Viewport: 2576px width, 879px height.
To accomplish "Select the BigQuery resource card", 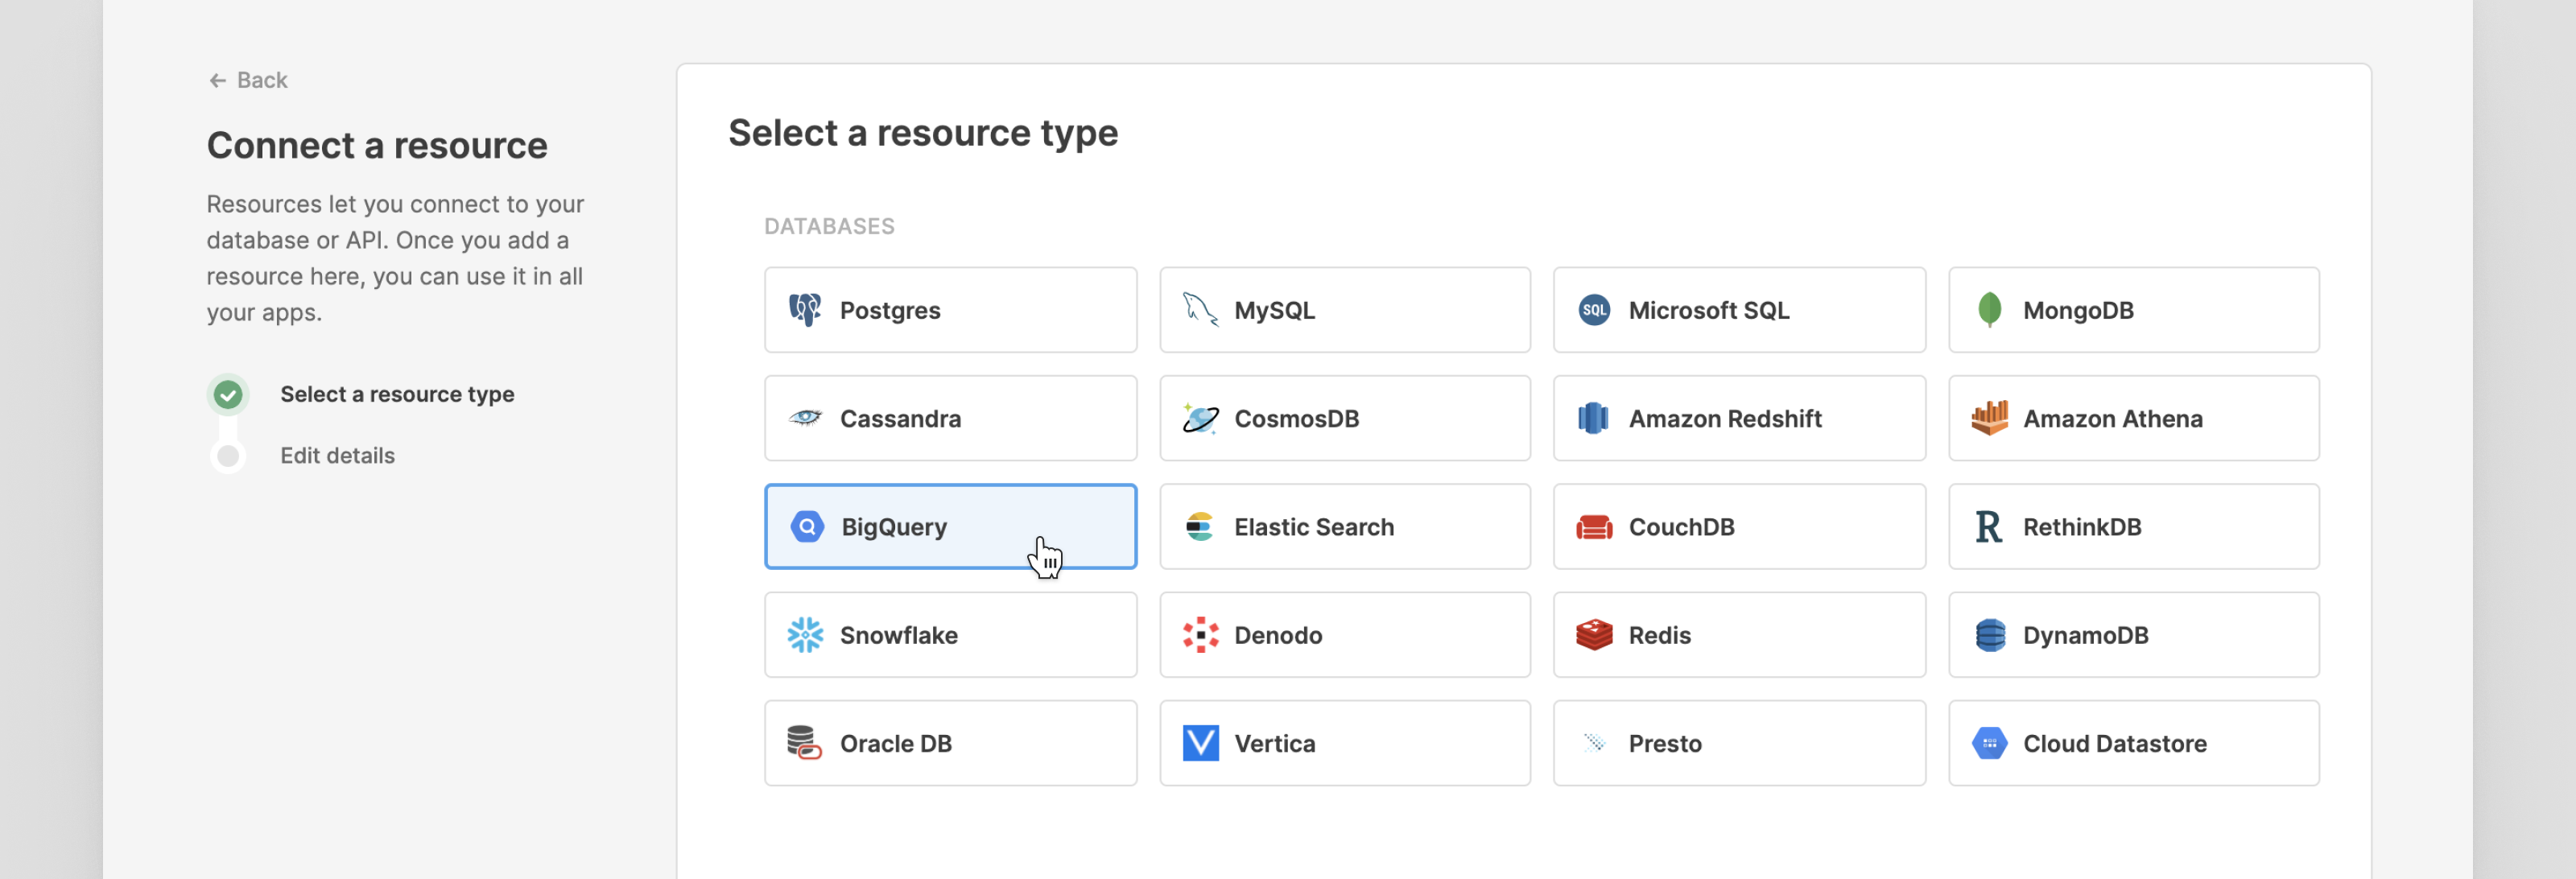I will [x=949, y=527].
